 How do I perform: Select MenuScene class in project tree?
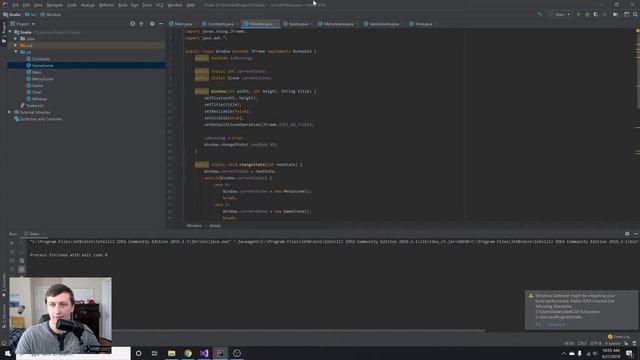[42, 79]
